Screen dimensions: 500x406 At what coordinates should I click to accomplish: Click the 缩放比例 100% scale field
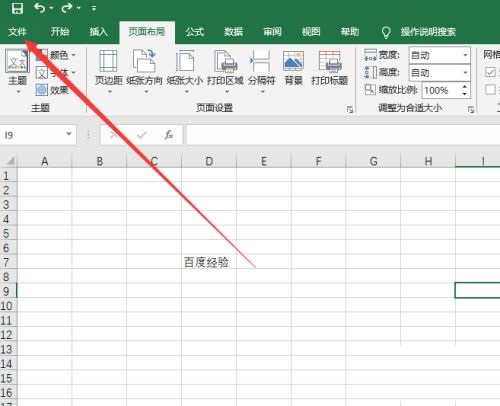click(441, 90)
